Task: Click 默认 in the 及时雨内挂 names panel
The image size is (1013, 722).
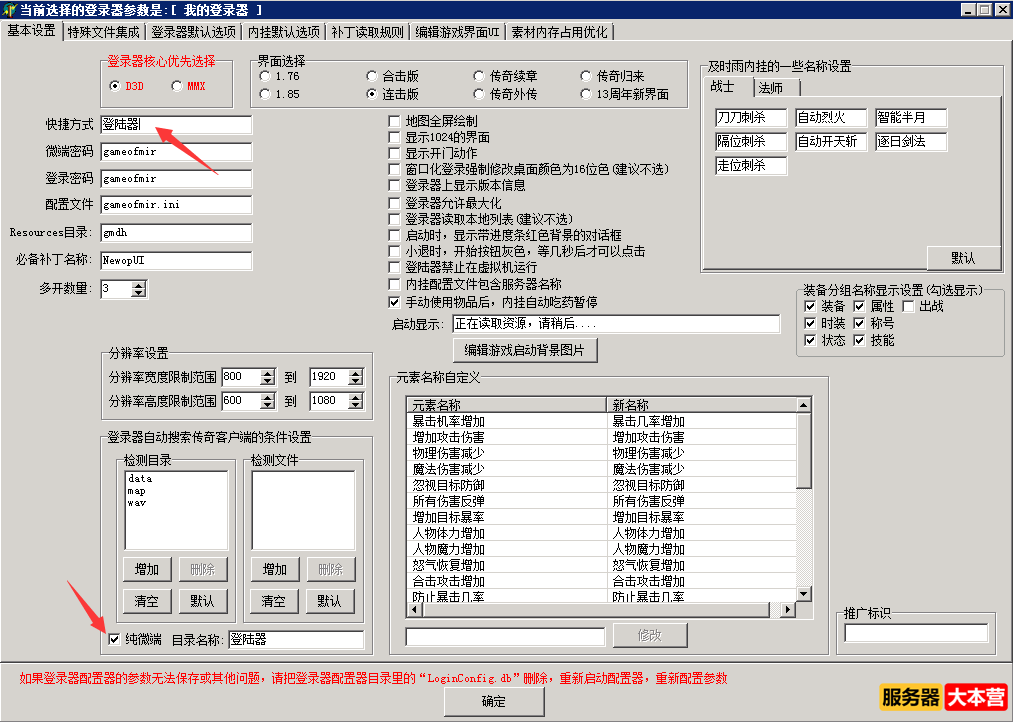Action: [963, 258]
